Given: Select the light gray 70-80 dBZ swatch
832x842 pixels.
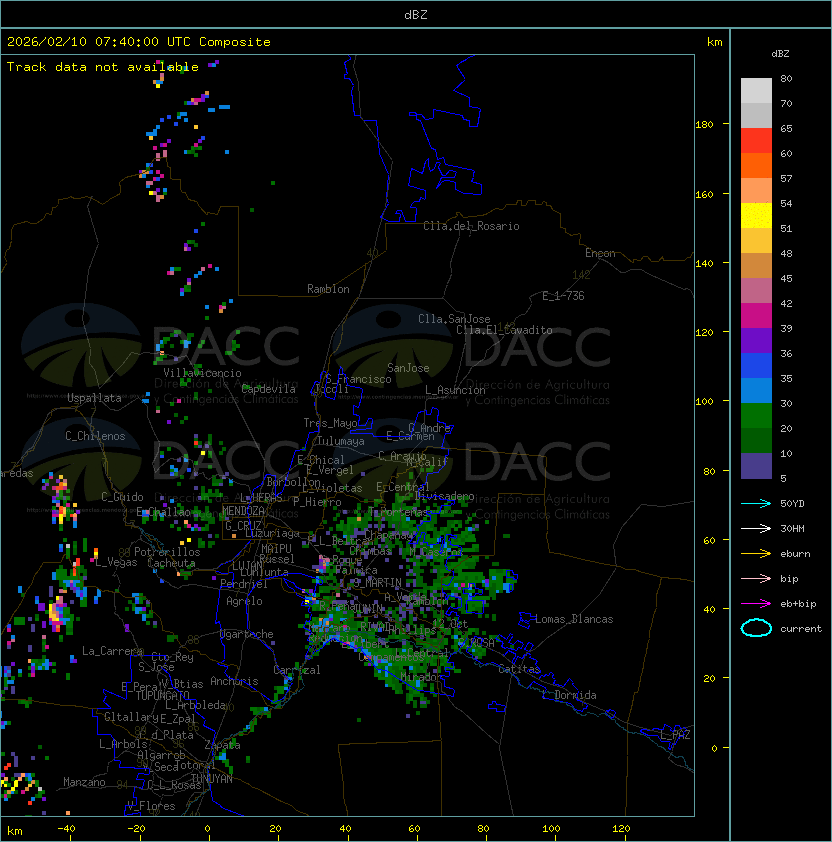Looking at the screenshot, I should pos(756,91).
